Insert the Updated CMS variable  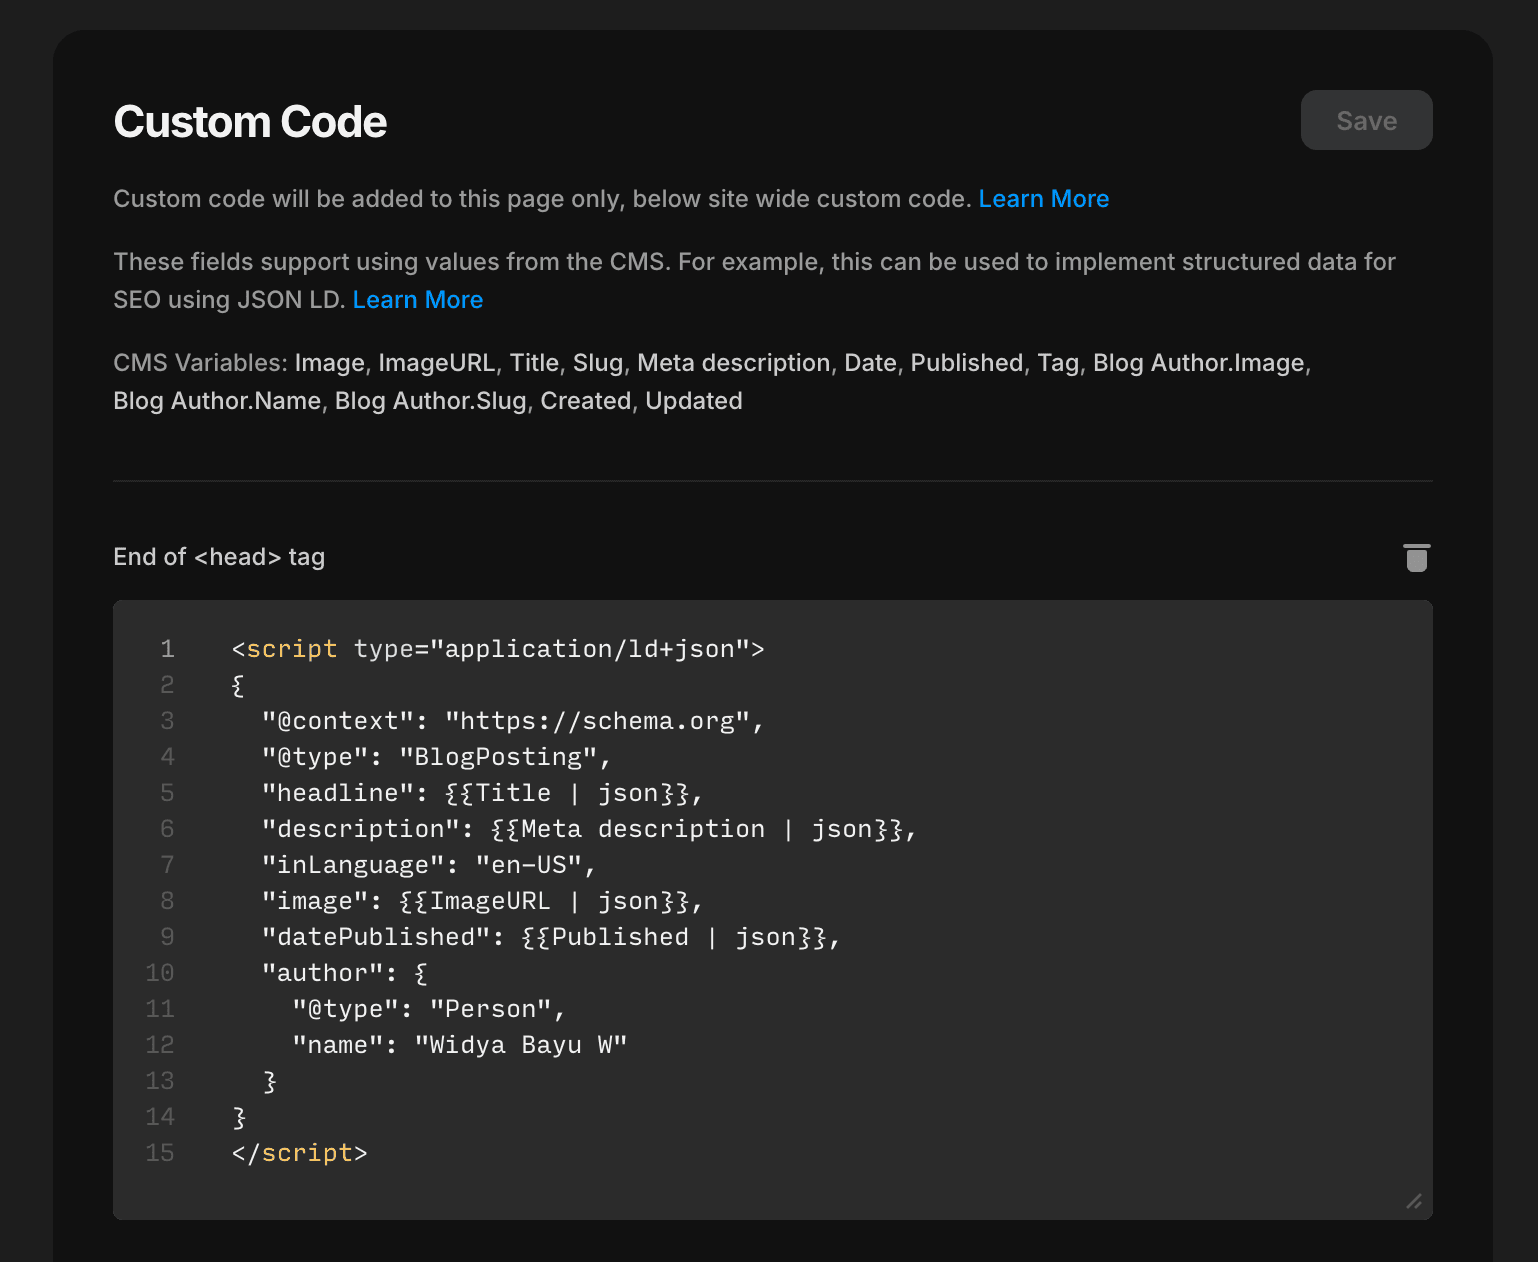(x=693, y=400)
